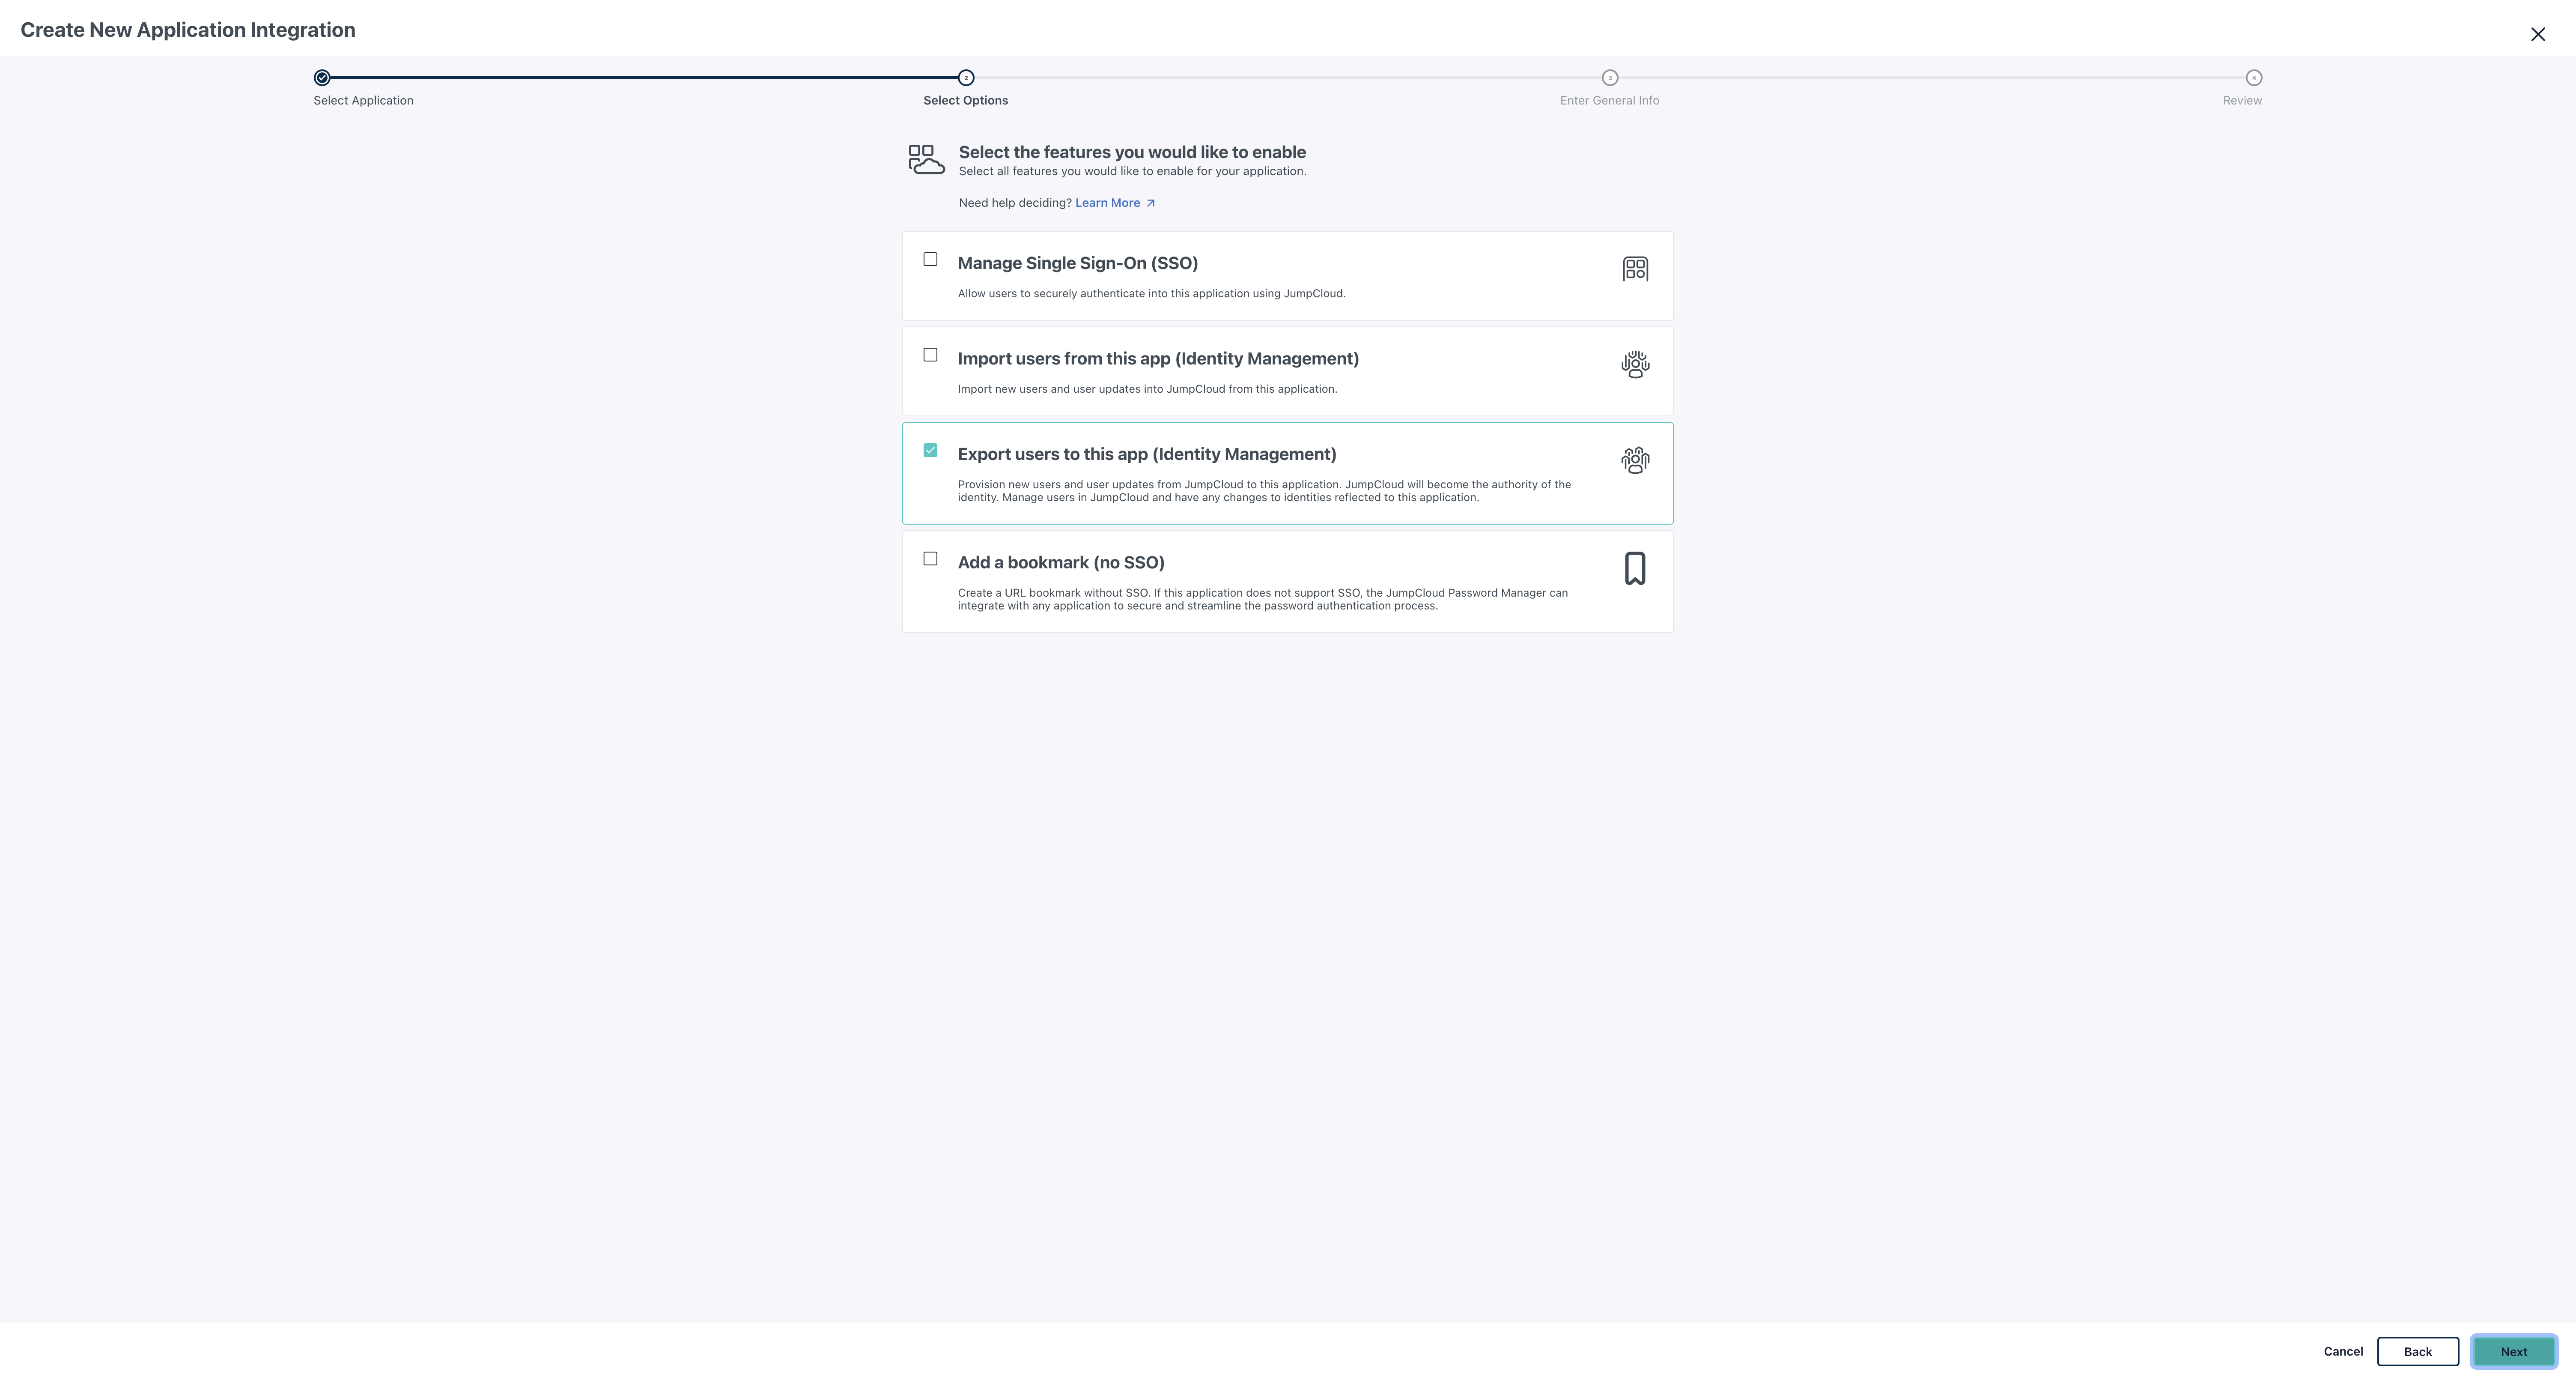Click 'Select the features you would like to enable' heading
The height and width of the screenshot is (1380, 2576).
tap(1132, 152)
